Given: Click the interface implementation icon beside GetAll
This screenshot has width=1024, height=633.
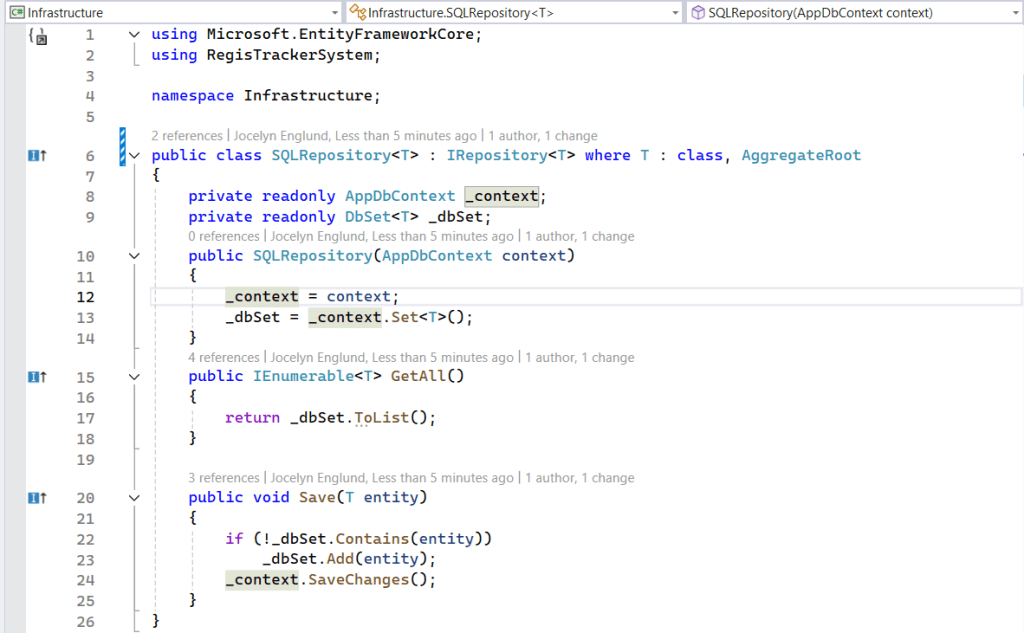Looking at the screenshot, I should click(38, 377).
